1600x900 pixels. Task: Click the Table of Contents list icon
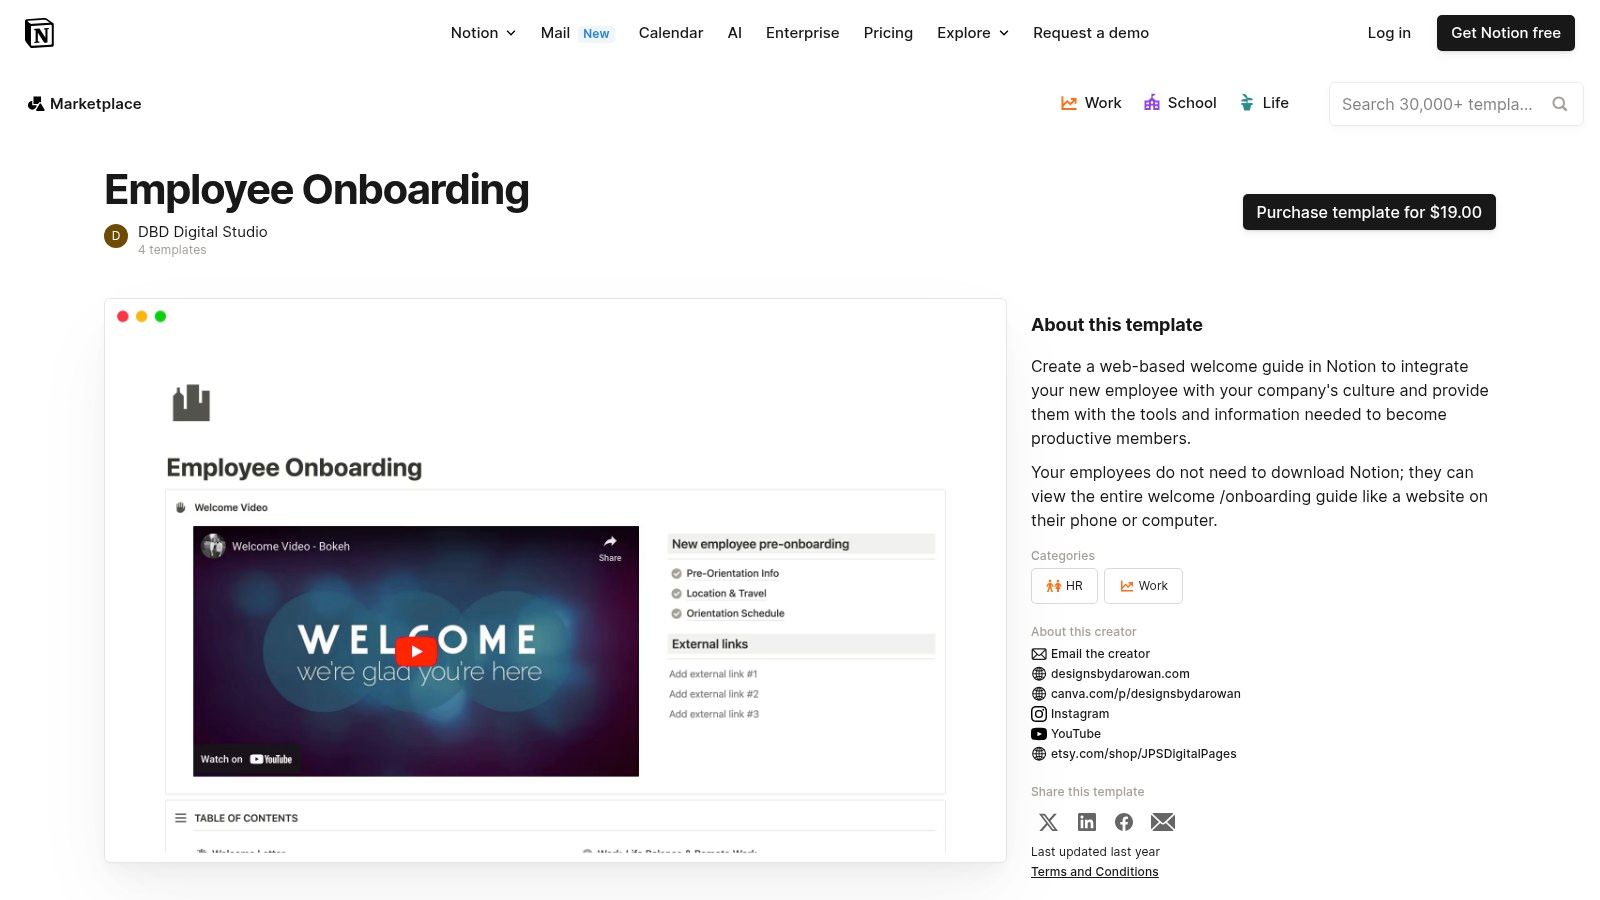[181, 818]
